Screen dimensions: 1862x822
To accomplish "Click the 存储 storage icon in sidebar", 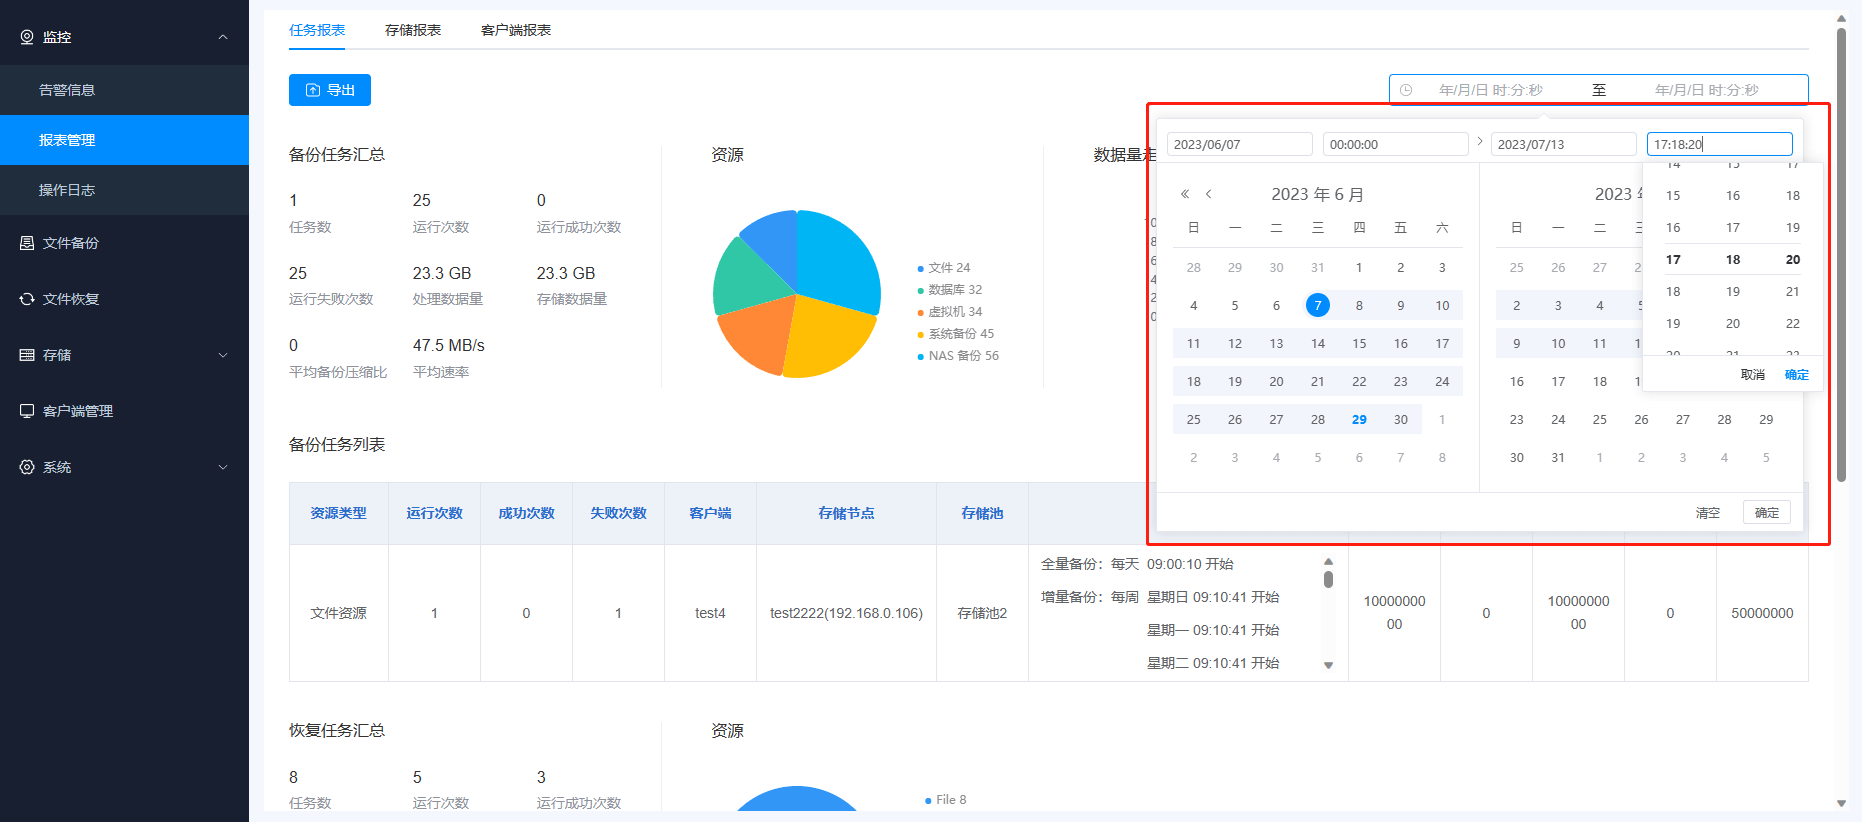I will (x=27, y=355).
